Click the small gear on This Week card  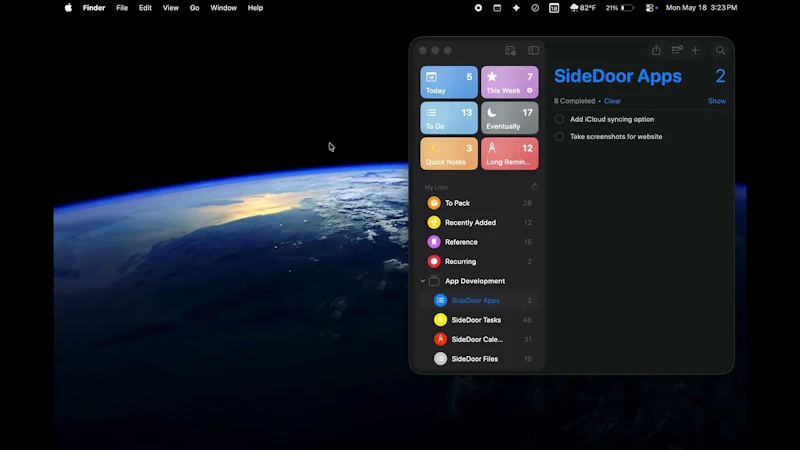click(530, 90)
